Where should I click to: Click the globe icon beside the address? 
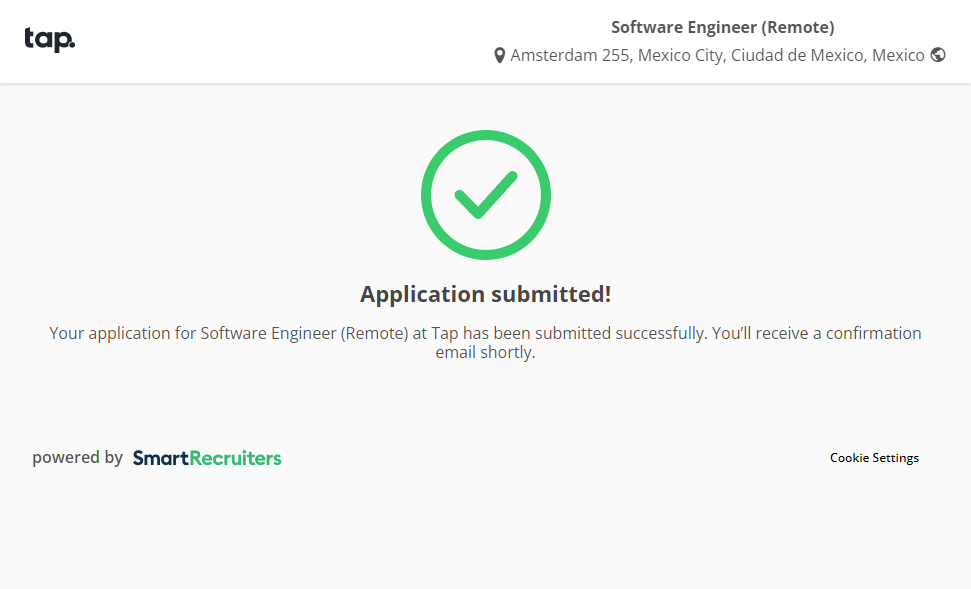938,55
